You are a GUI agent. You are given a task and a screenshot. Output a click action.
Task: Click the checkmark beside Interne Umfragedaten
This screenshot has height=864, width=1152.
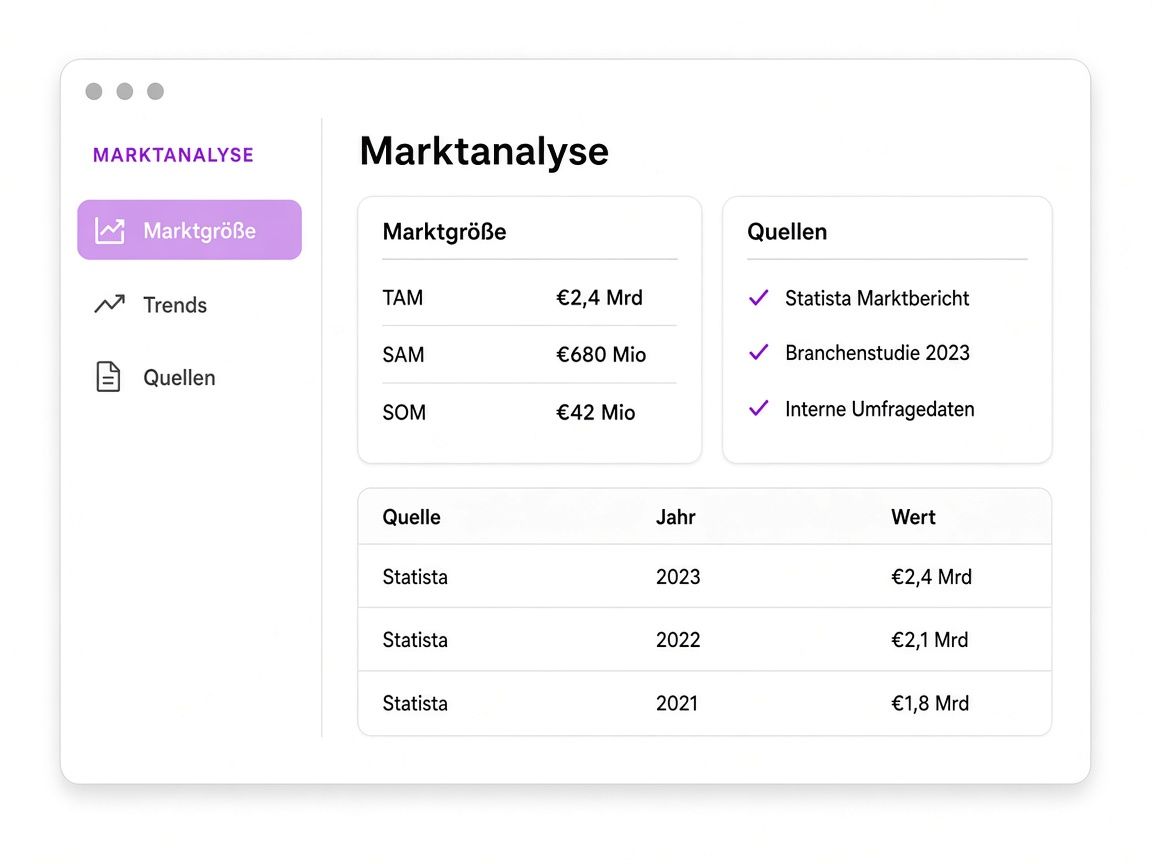click(758, 408)
